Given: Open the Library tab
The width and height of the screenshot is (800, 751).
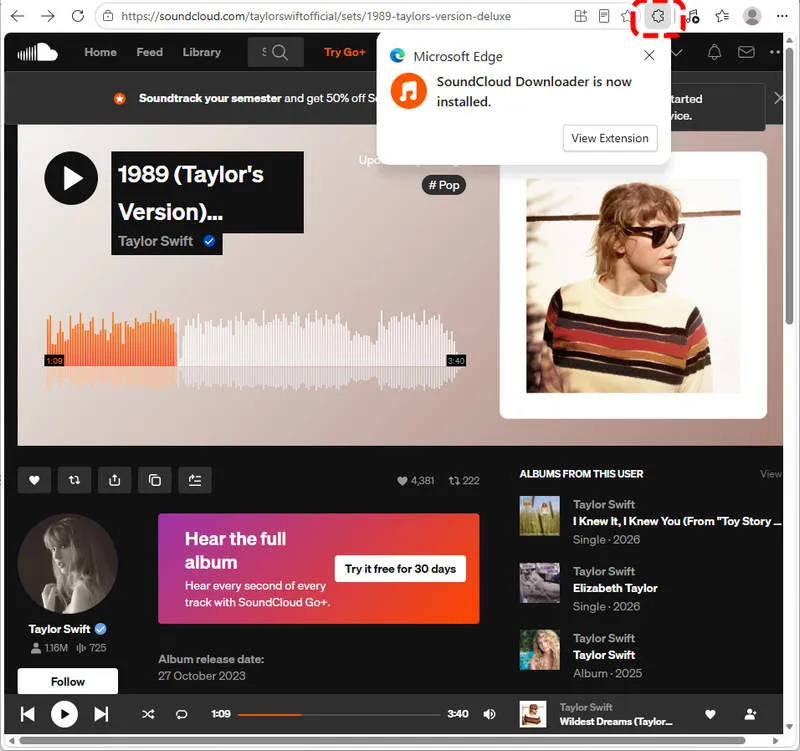Looking at the screenshot, I should [202, 52].
